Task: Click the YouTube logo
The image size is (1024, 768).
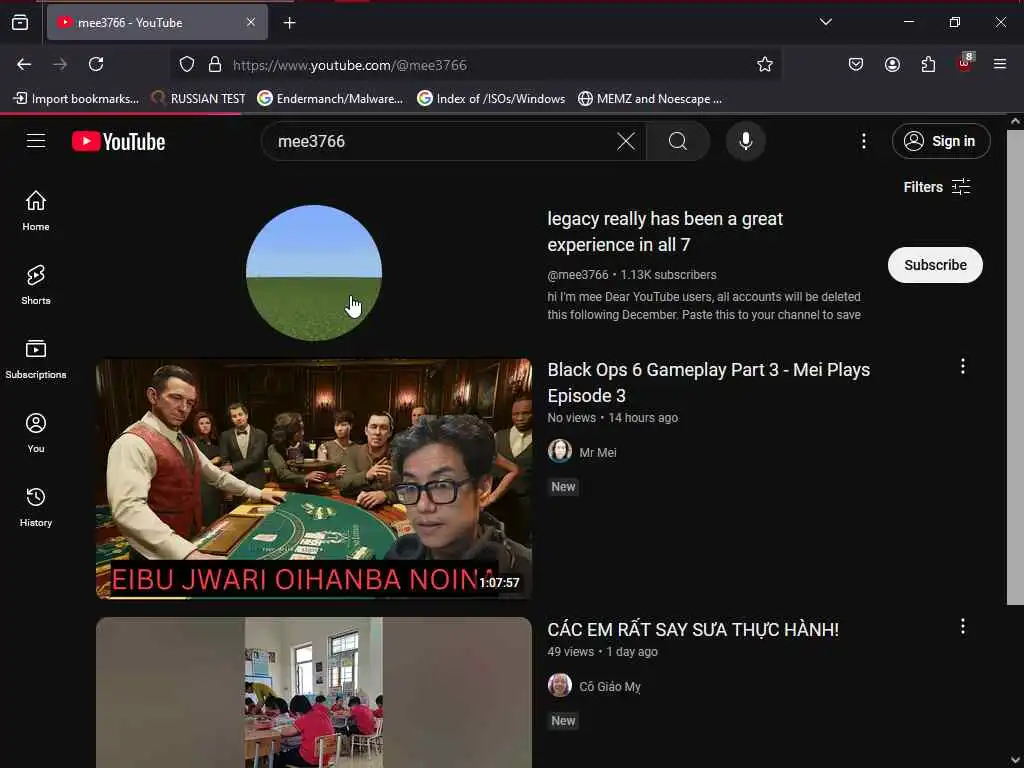Action: click(x=118, y=141)
